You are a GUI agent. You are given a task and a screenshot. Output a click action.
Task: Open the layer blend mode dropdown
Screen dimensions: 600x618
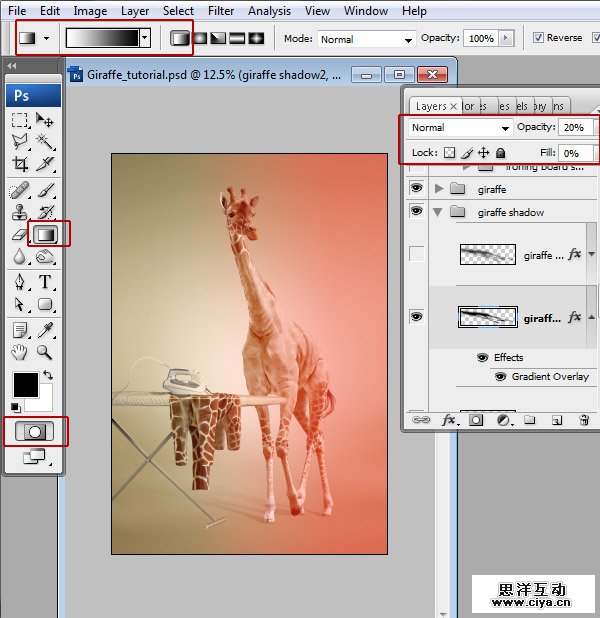[x=460, y=128]
